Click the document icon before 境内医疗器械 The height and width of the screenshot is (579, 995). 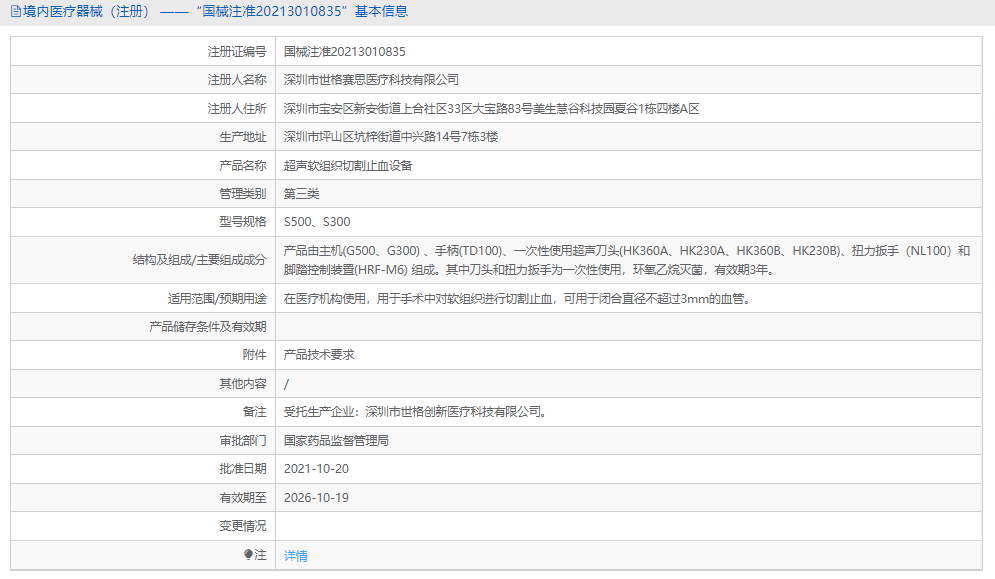pos(14,11)
